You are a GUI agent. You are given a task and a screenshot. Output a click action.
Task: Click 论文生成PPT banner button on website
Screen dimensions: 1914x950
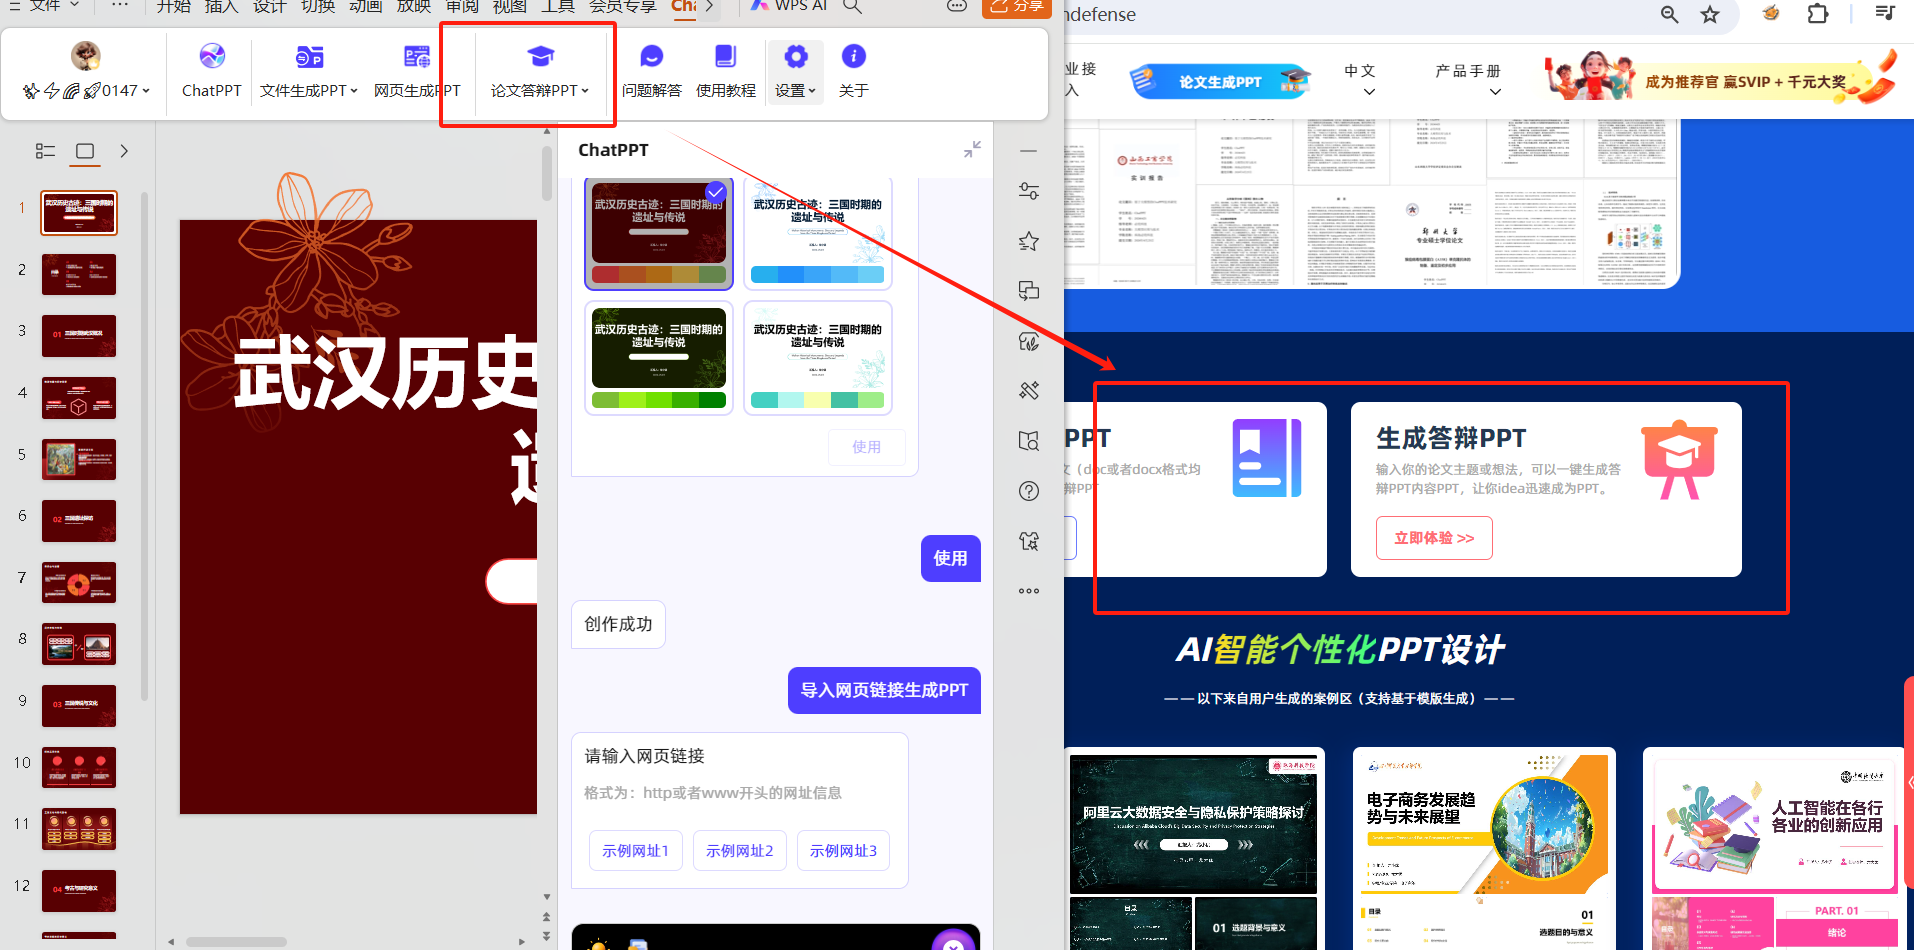click(x=1221, y=81)
